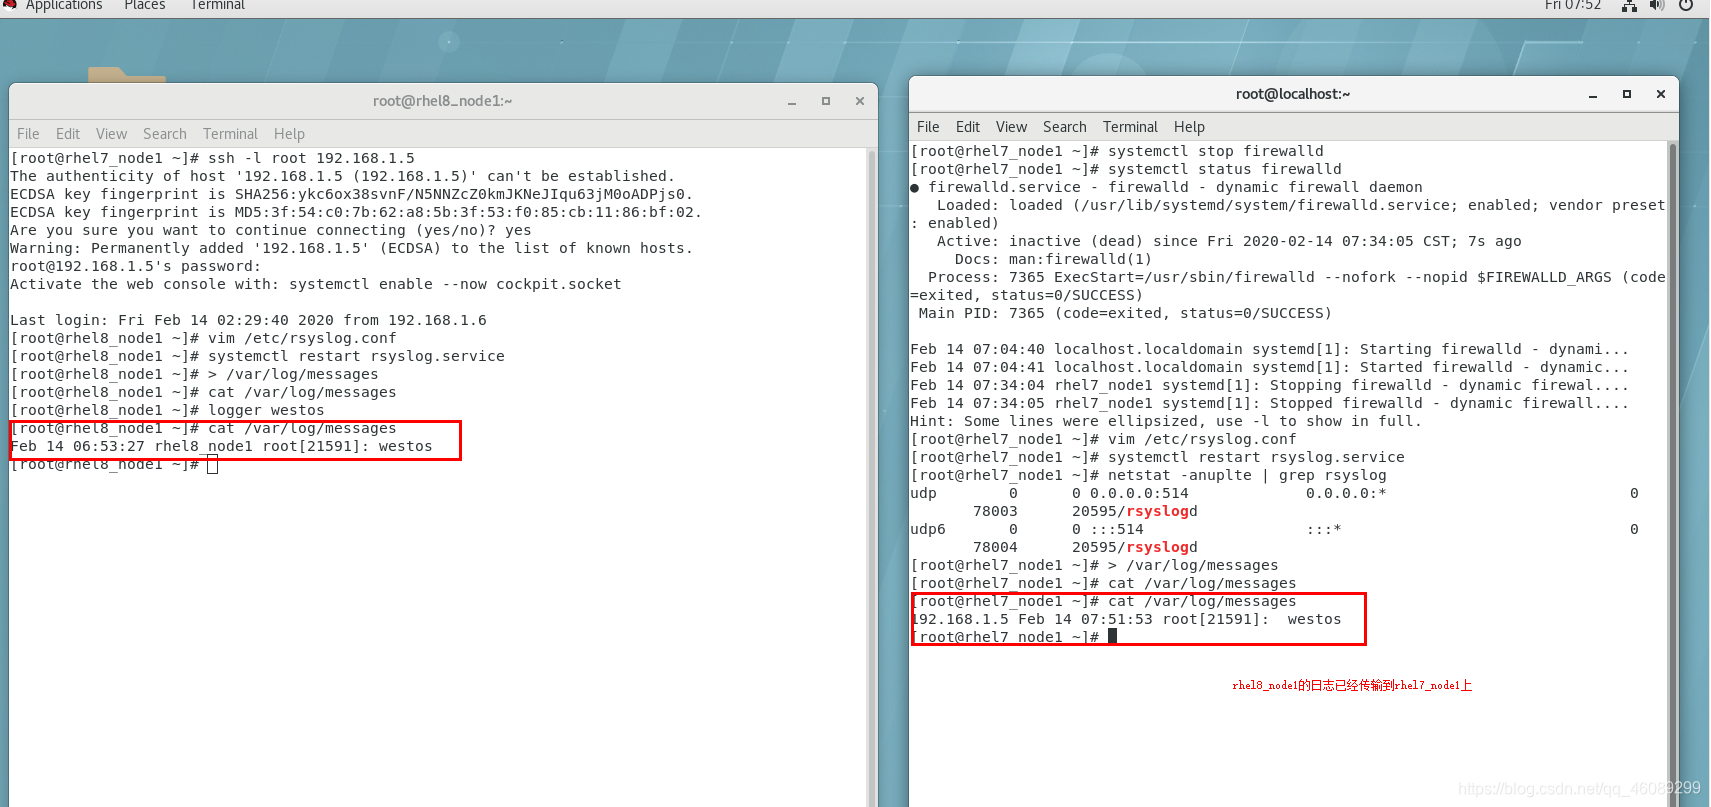Close the root@localhost terminal window
The height and width of the screenshot is (807, 1711).
(1661, 94)
